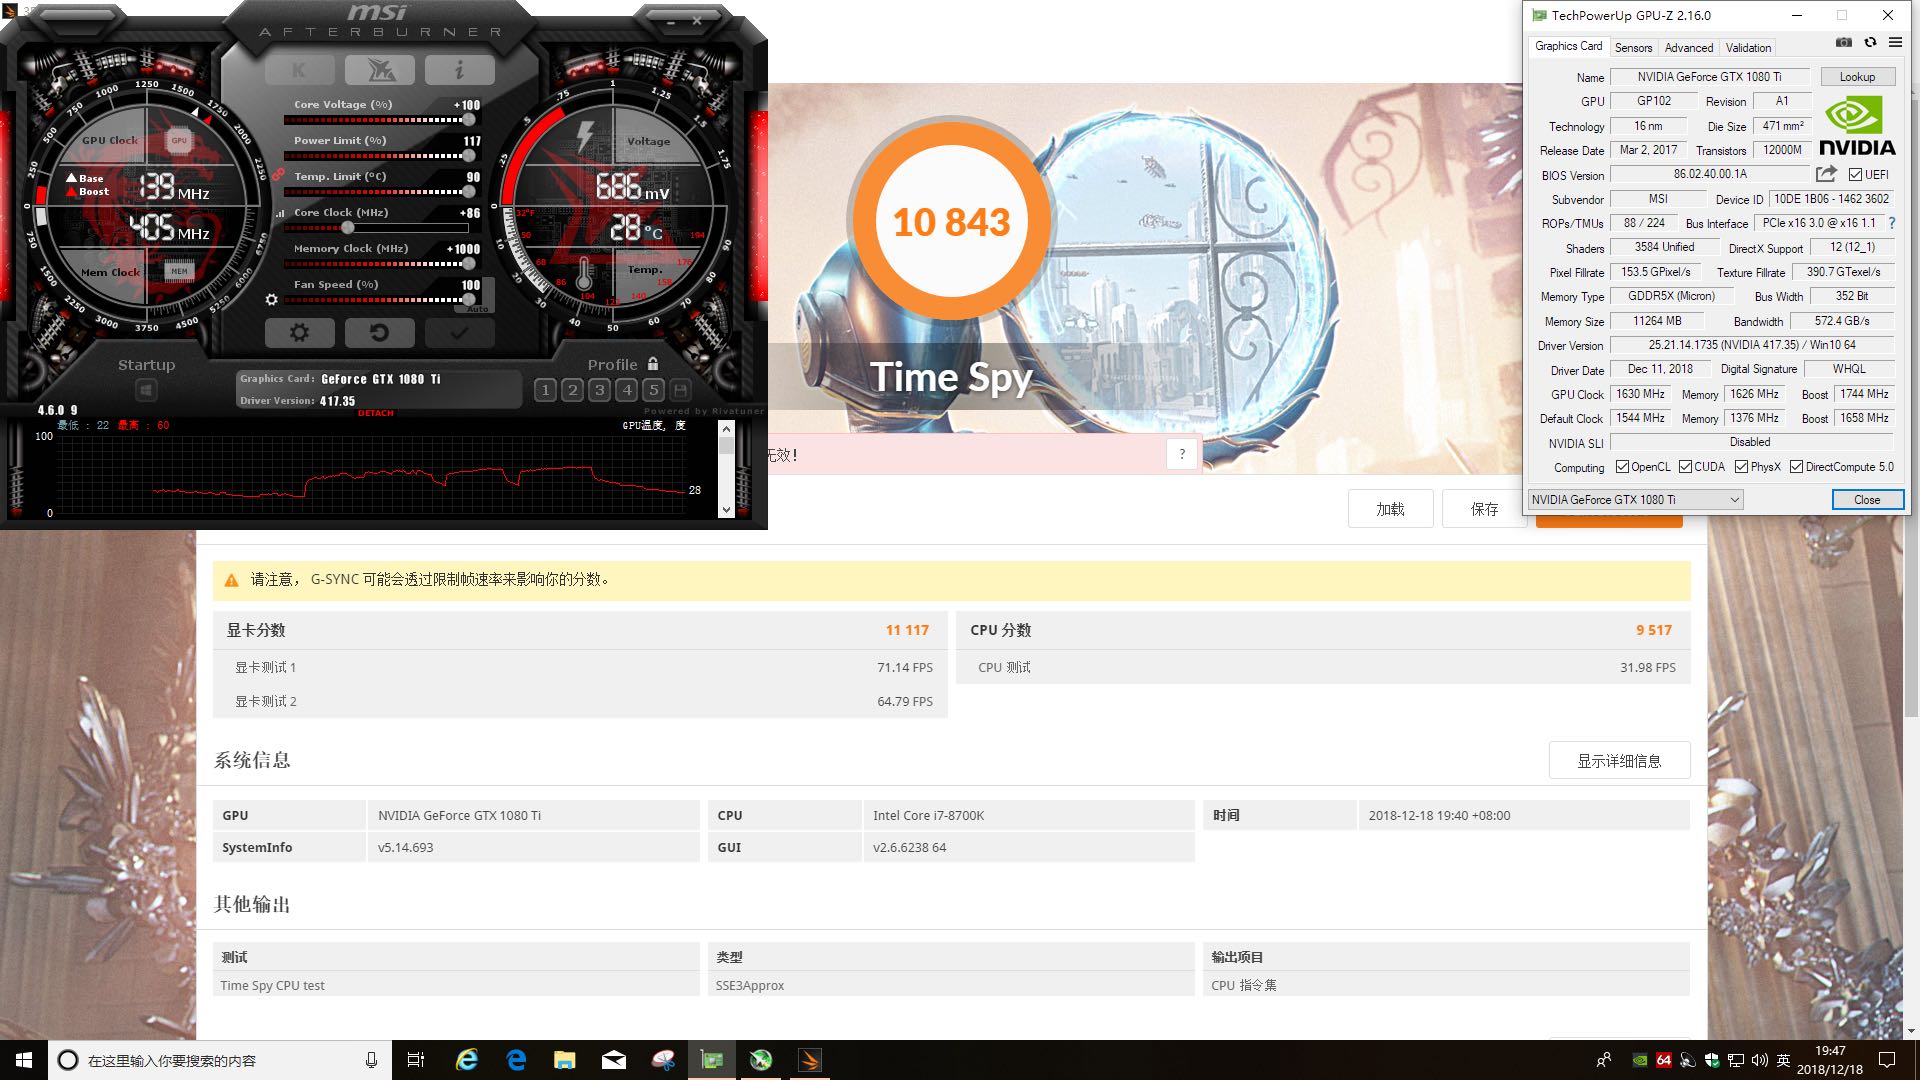Click the Core Clock slider handle
1920x1080 pixels.
(x=347, y=228)
